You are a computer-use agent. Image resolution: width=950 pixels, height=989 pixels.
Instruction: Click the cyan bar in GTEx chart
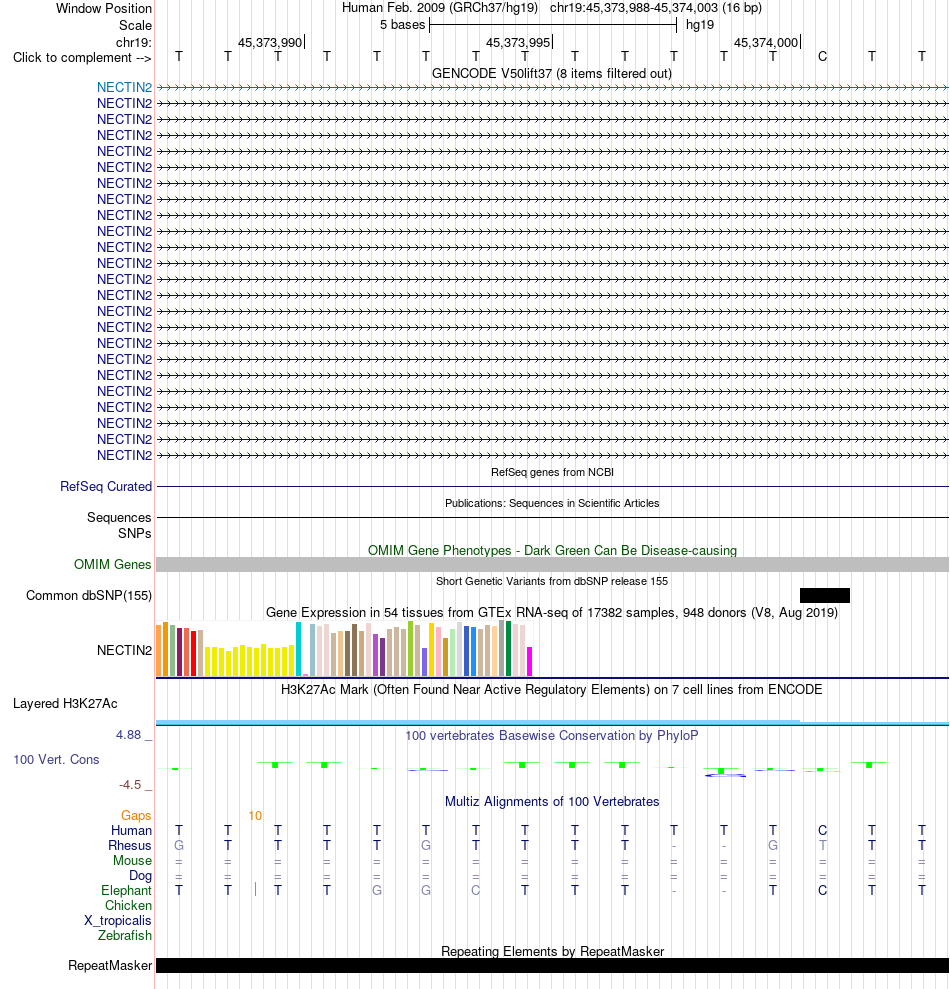pos(298,649)
